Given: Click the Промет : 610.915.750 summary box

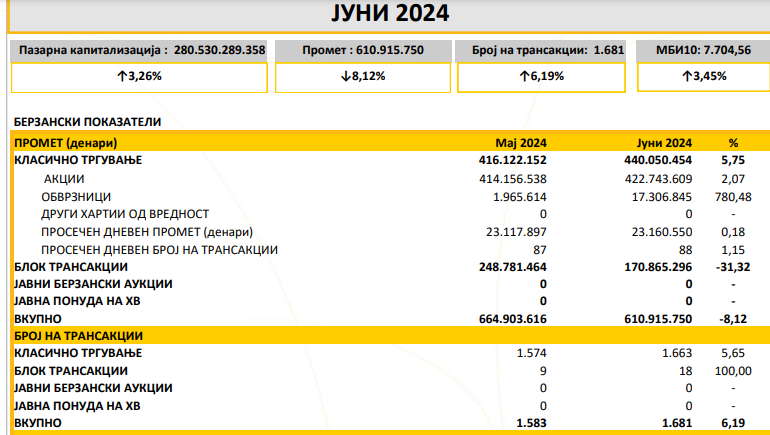Looking at the screenshot, I should pos(363,49).
